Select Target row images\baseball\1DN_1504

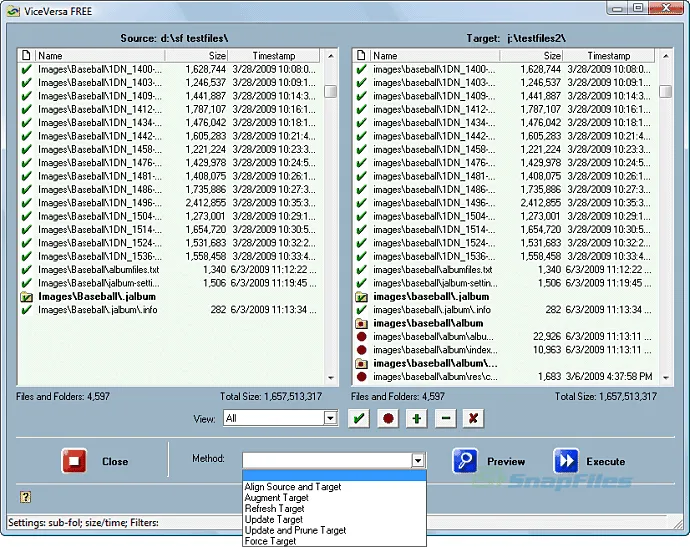(506, 217)
